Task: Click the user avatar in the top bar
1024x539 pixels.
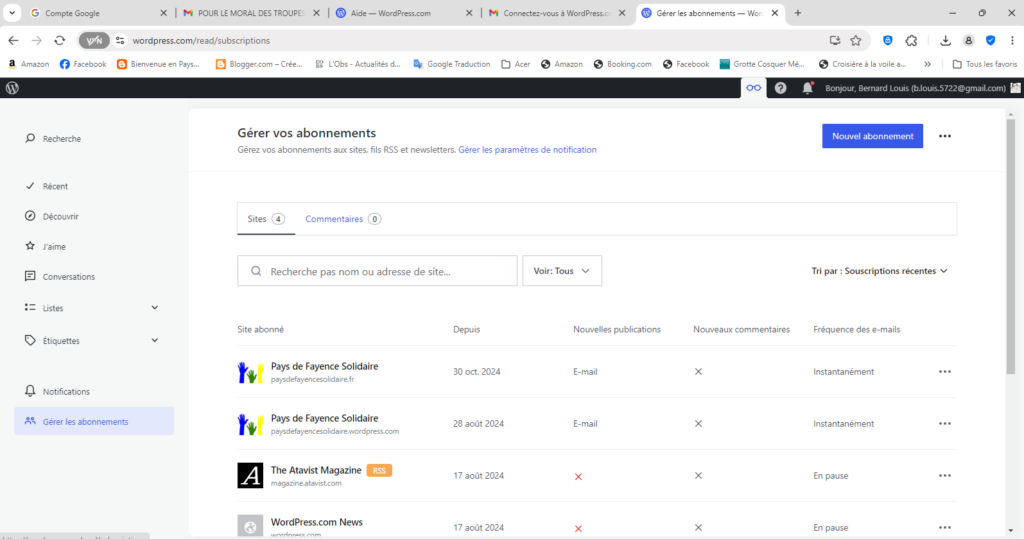Action: point(1017,88)
